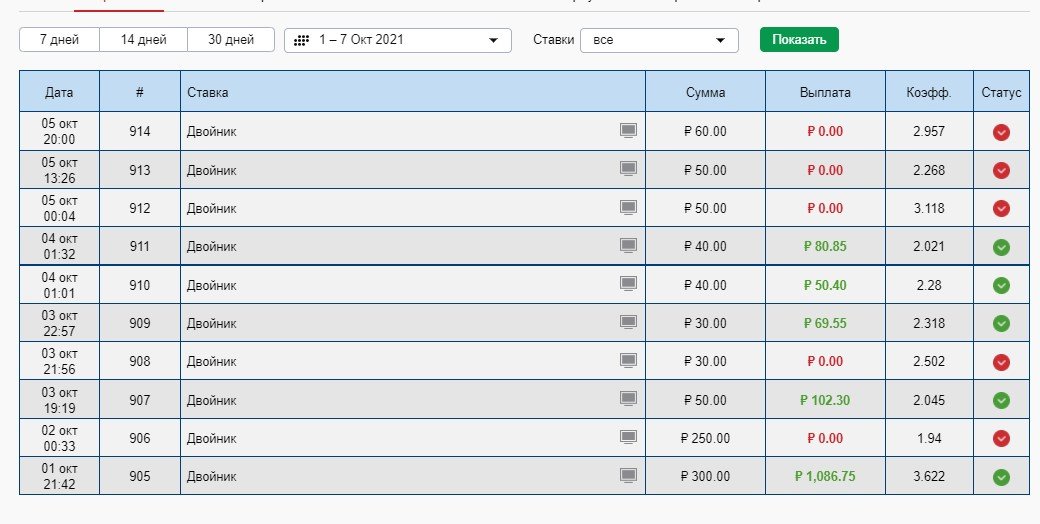
Task: Sort by the Дата column header
Action: (x=59, y=92)
